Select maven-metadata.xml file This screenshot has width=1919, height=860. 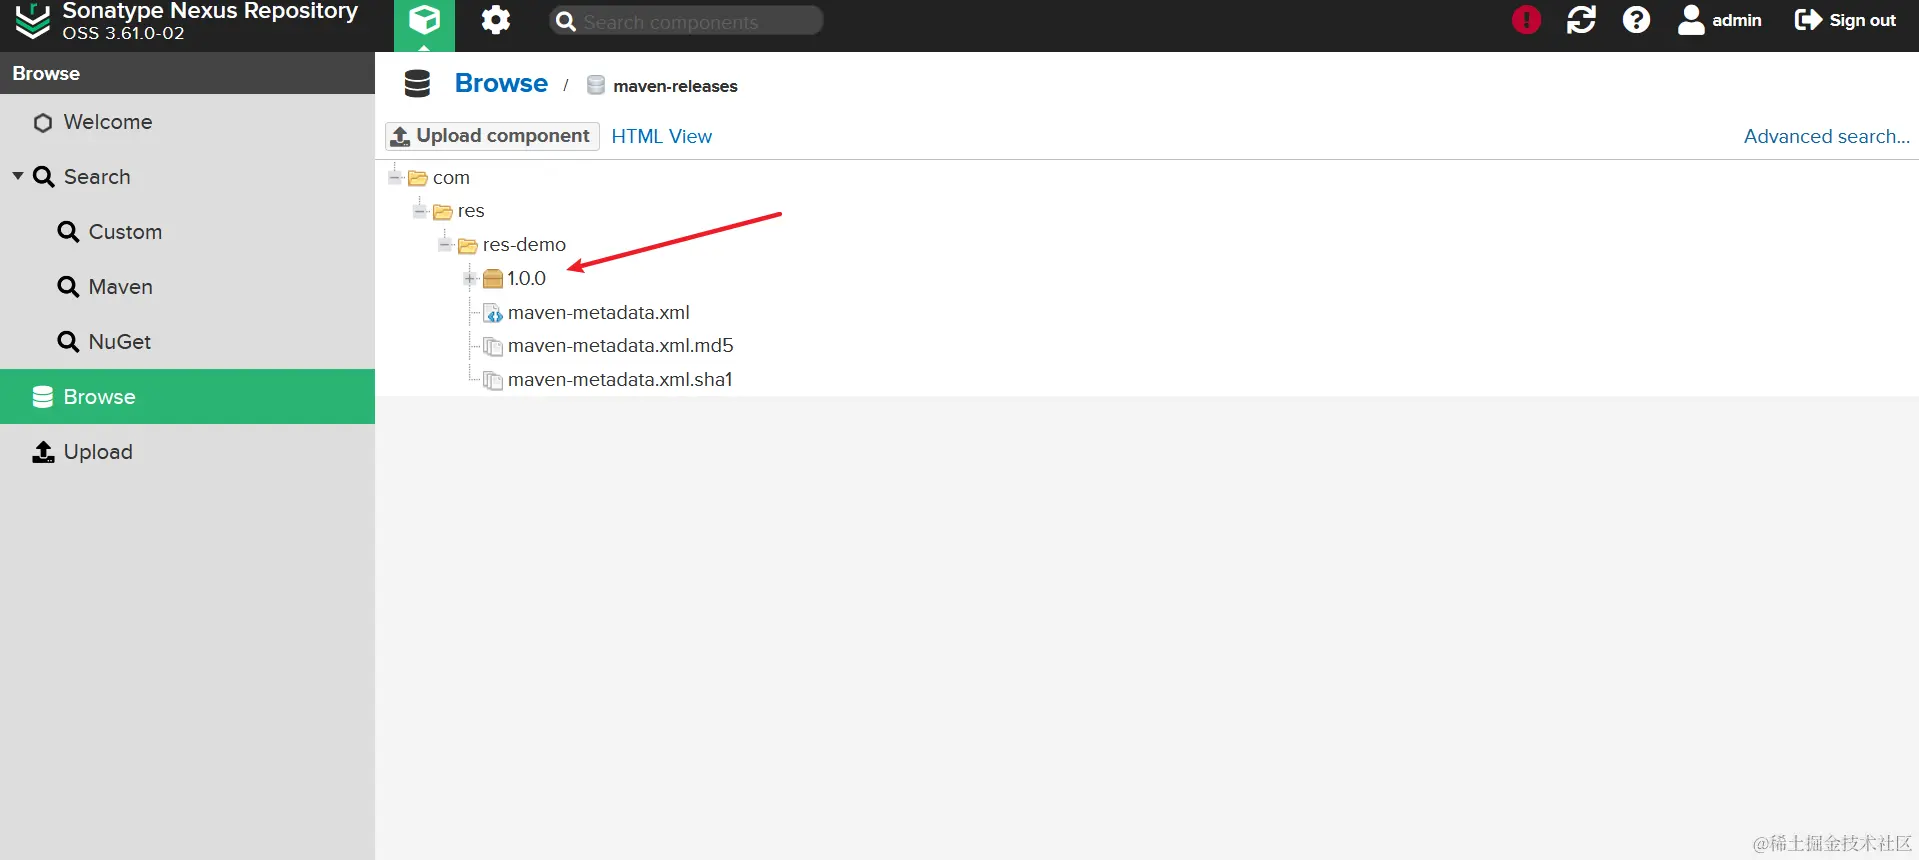(x=598, y=313)
